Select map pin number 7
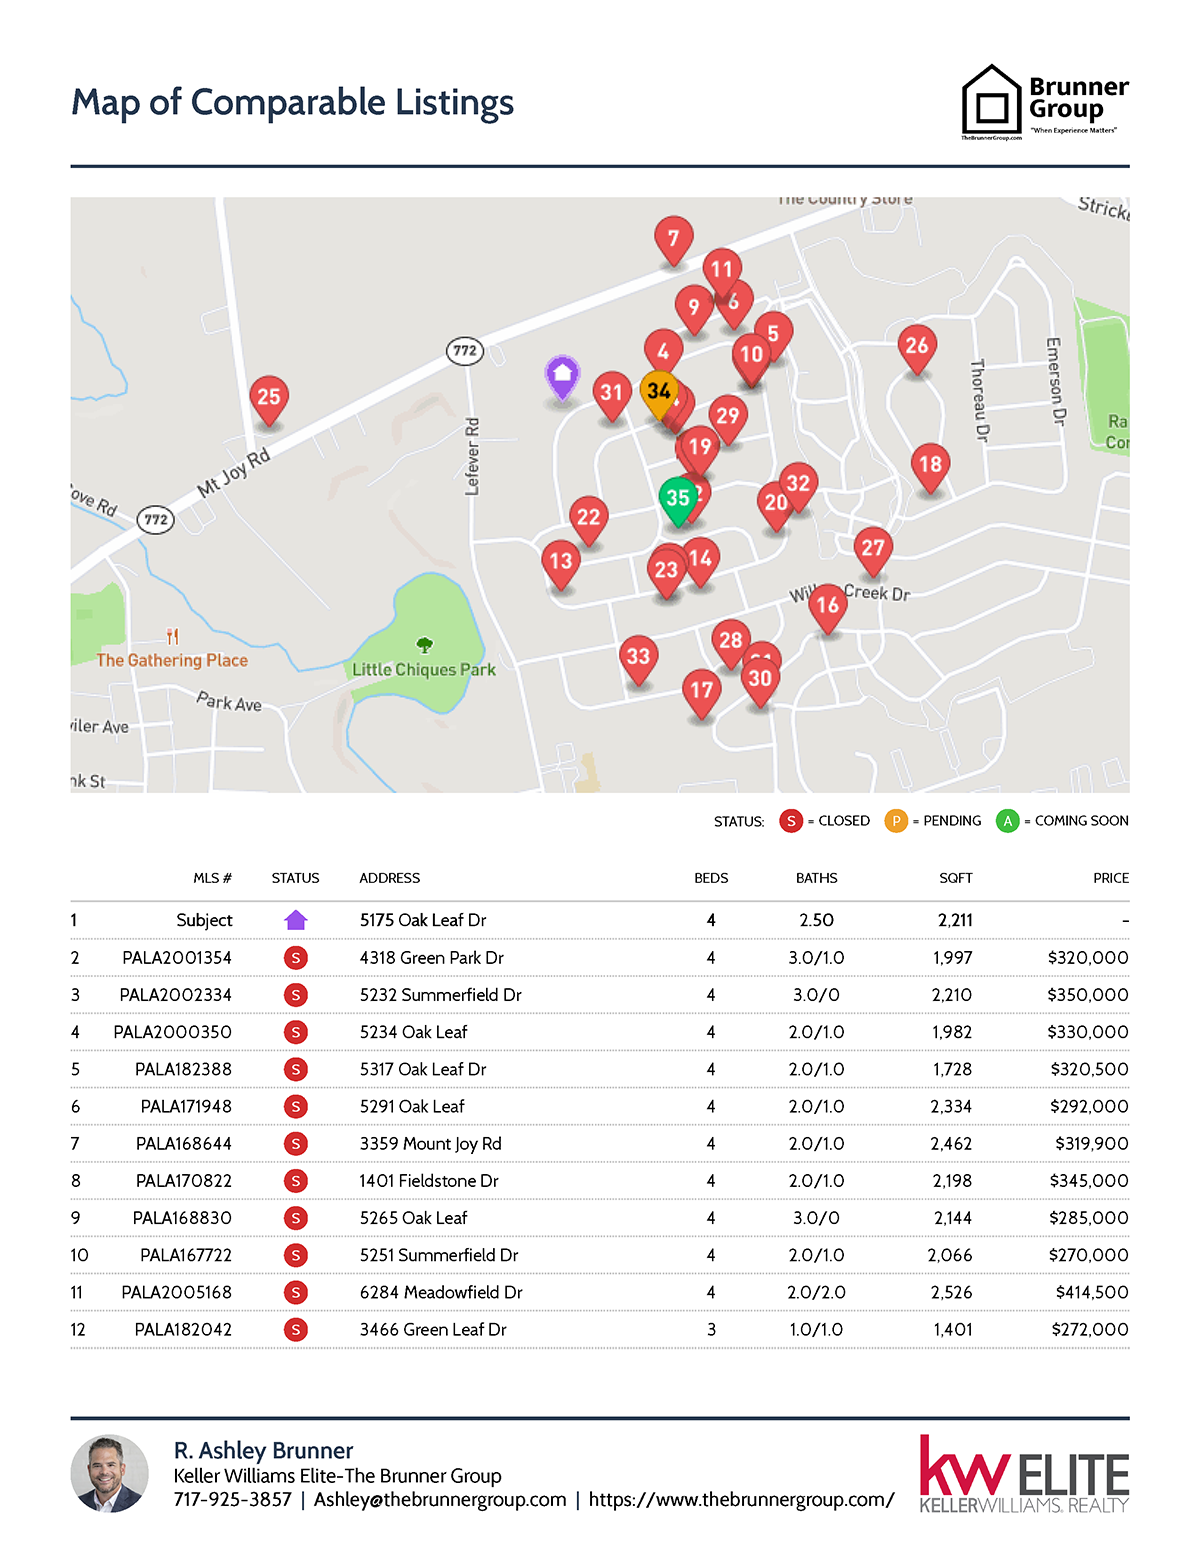The width and height of the screenshot is (1200, 1553). 674,241
